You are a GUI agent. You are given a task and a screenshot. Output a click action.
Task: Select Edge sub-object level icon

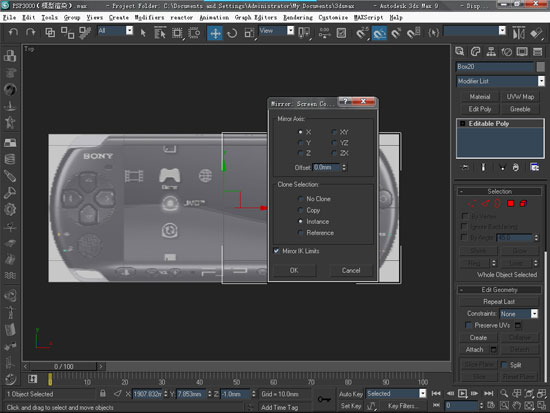(x=485, y=203)
